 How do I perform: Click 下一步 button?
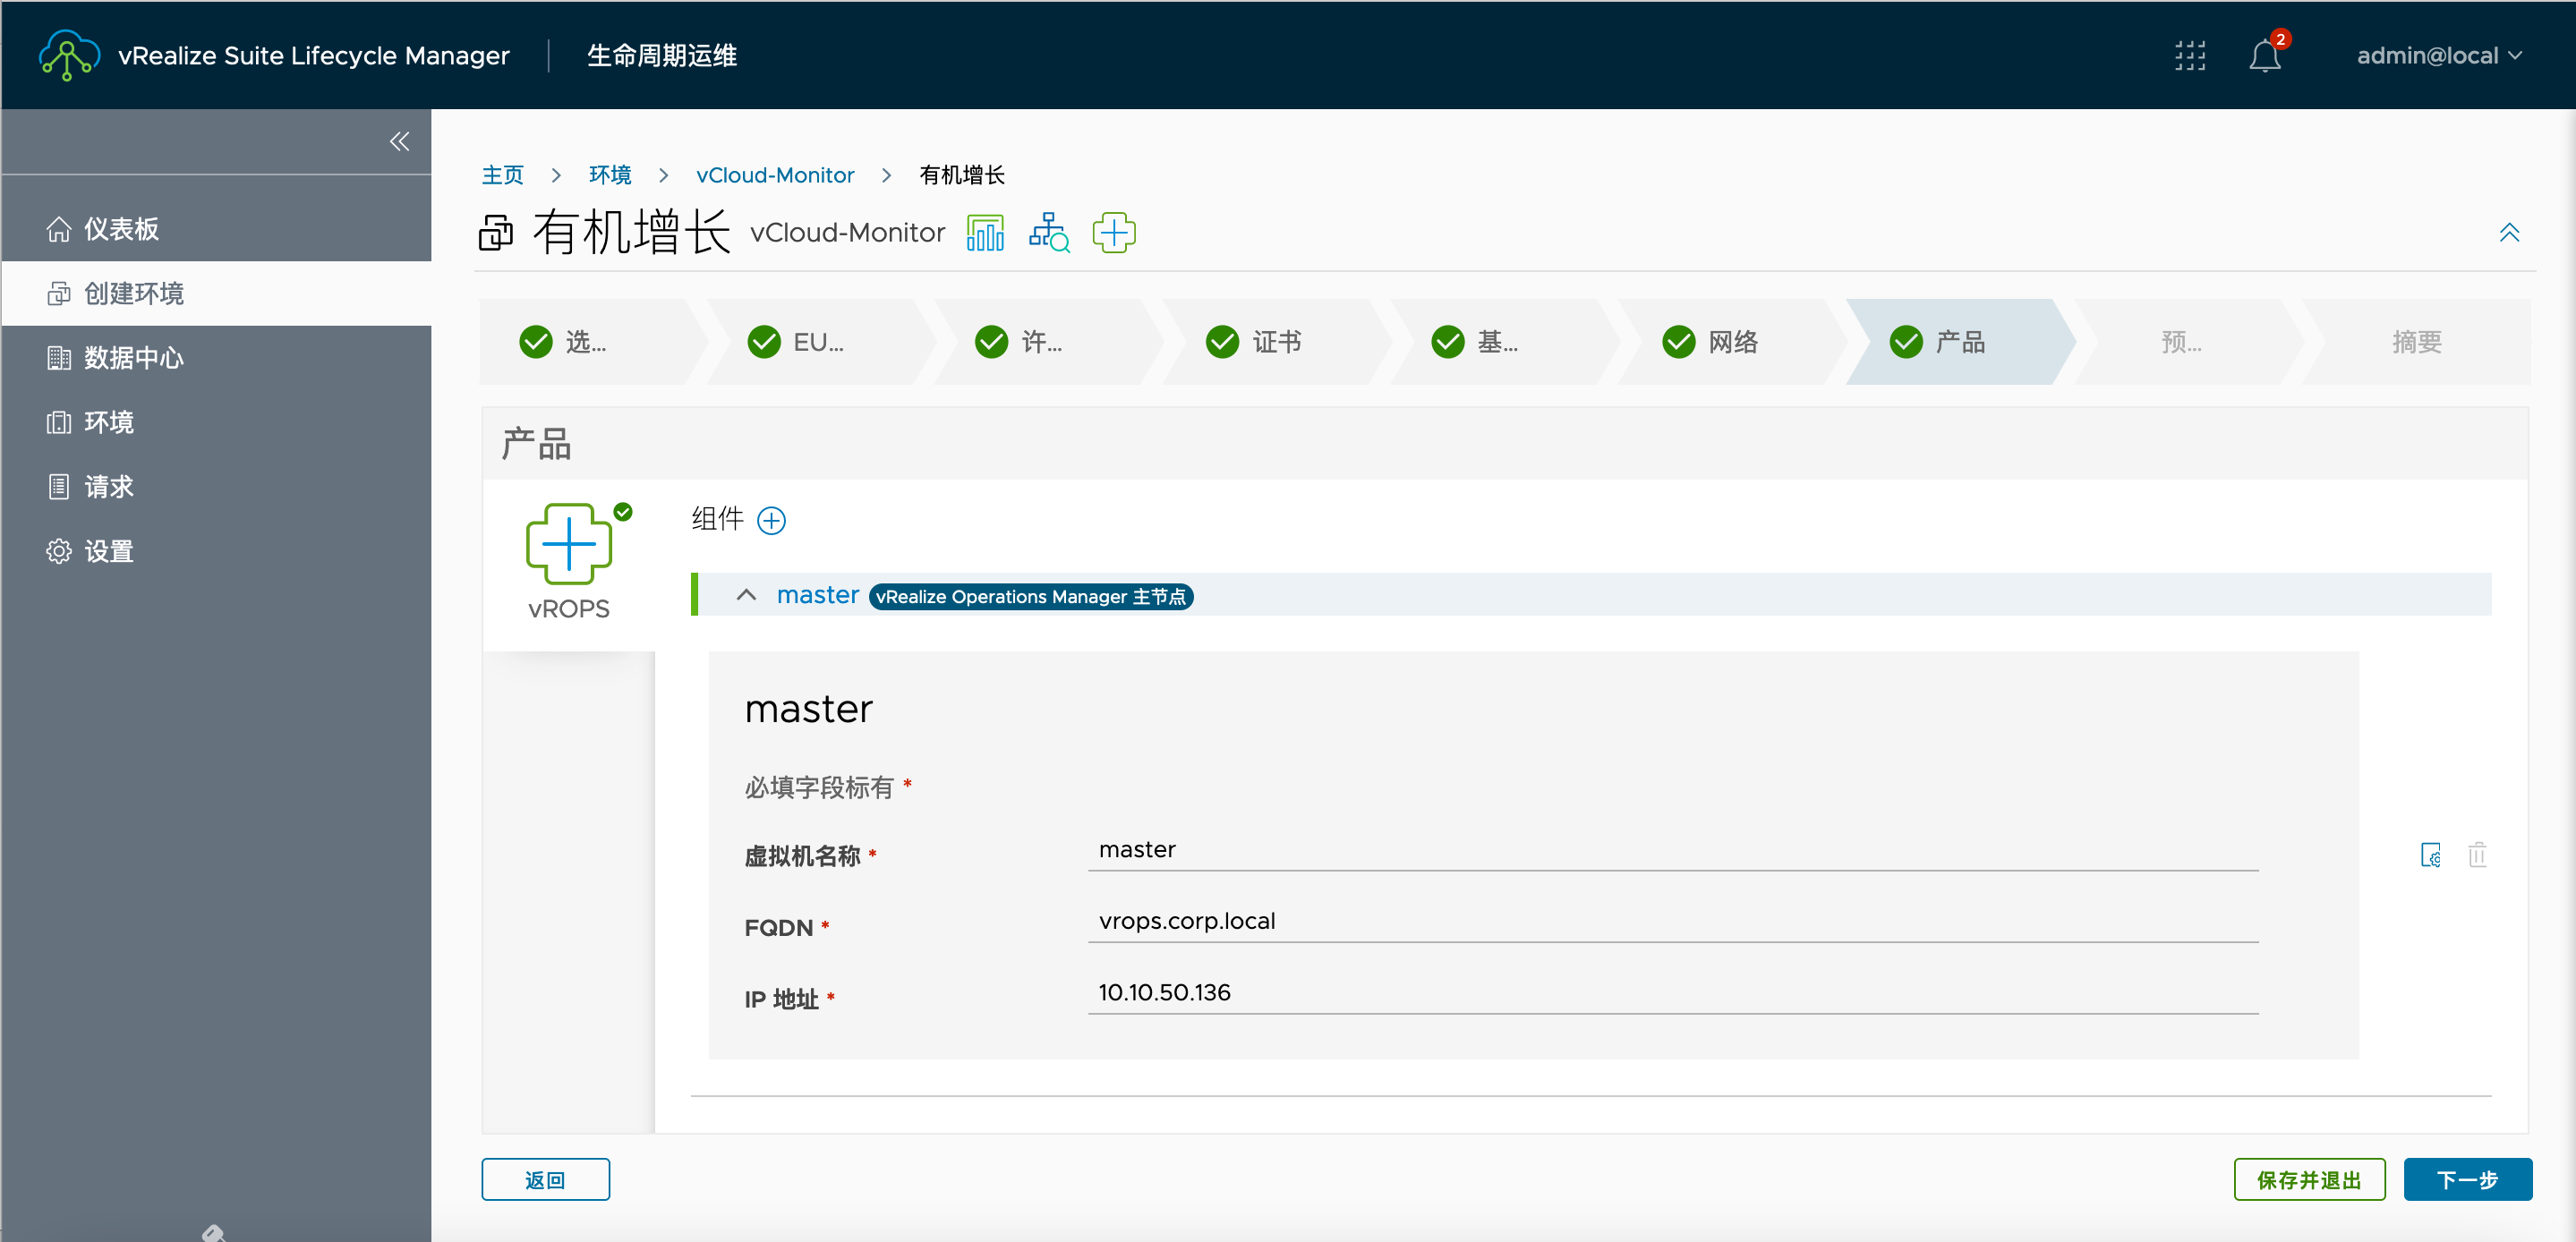tap(2467, 1180)
